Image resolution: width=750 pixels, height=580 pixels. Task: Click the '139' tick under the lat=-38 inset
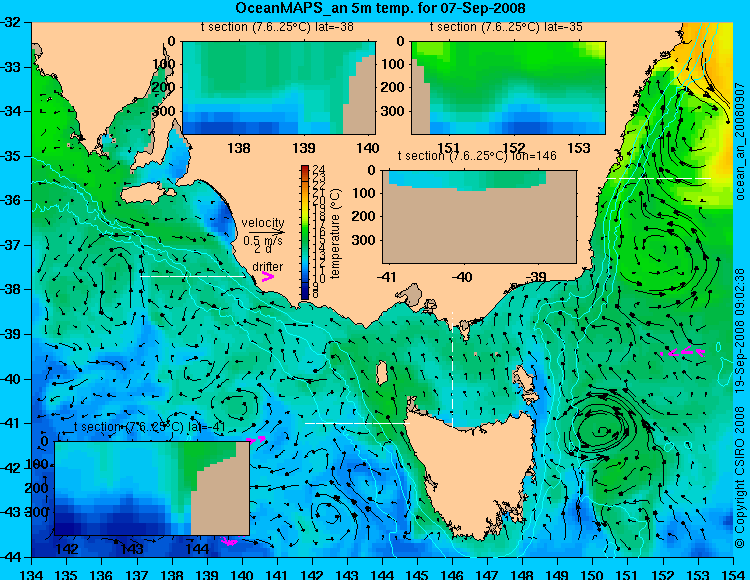[304, 148]
